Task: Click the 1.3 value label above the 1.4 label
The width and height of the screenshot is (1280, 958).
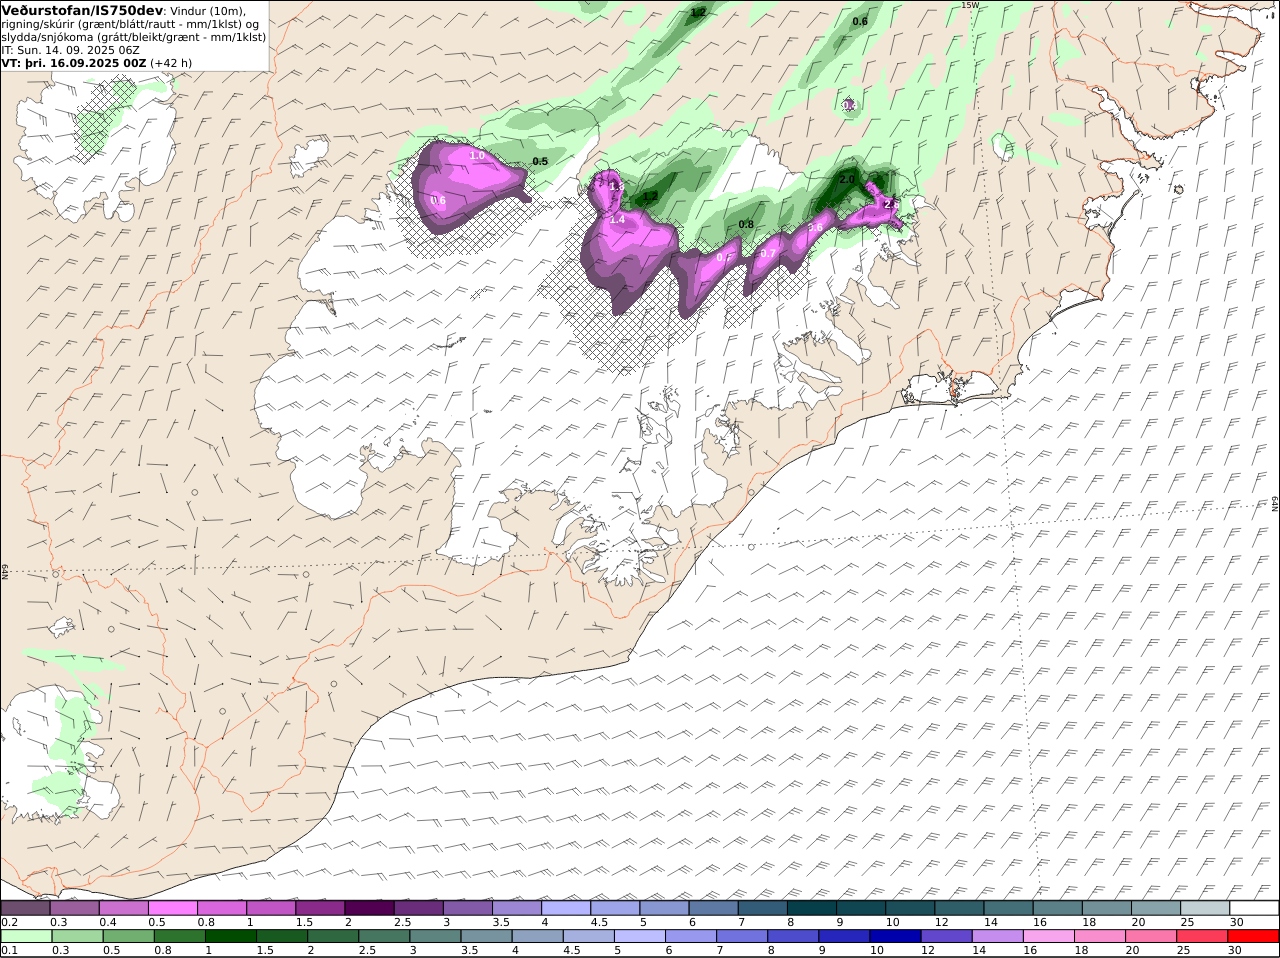Action: pos(616,186)
